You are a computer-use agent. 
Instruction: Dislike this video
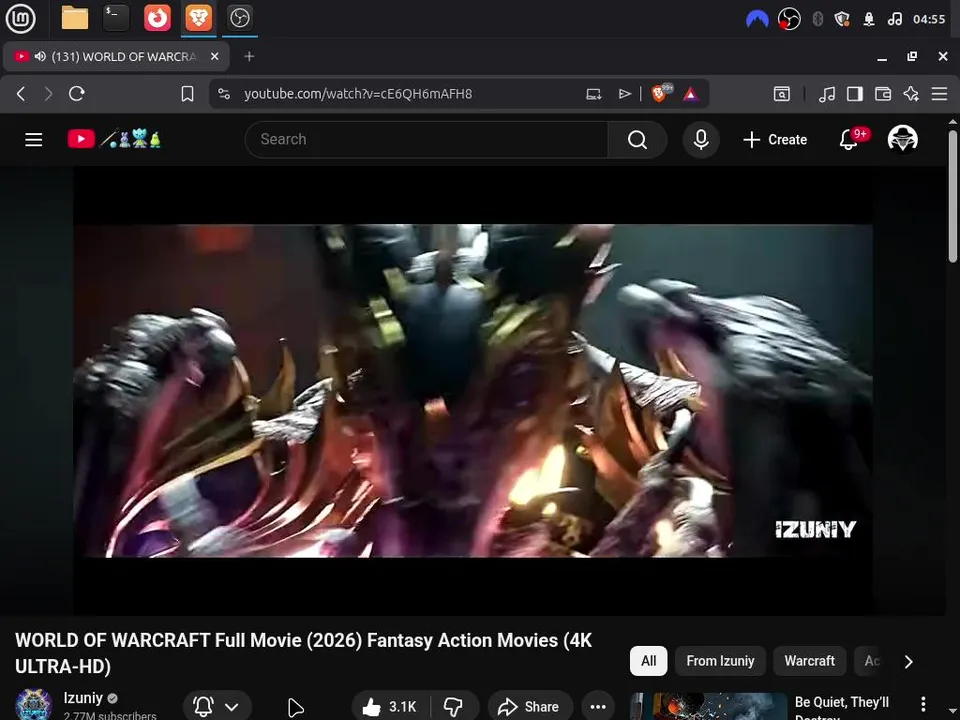coord(454,707)
